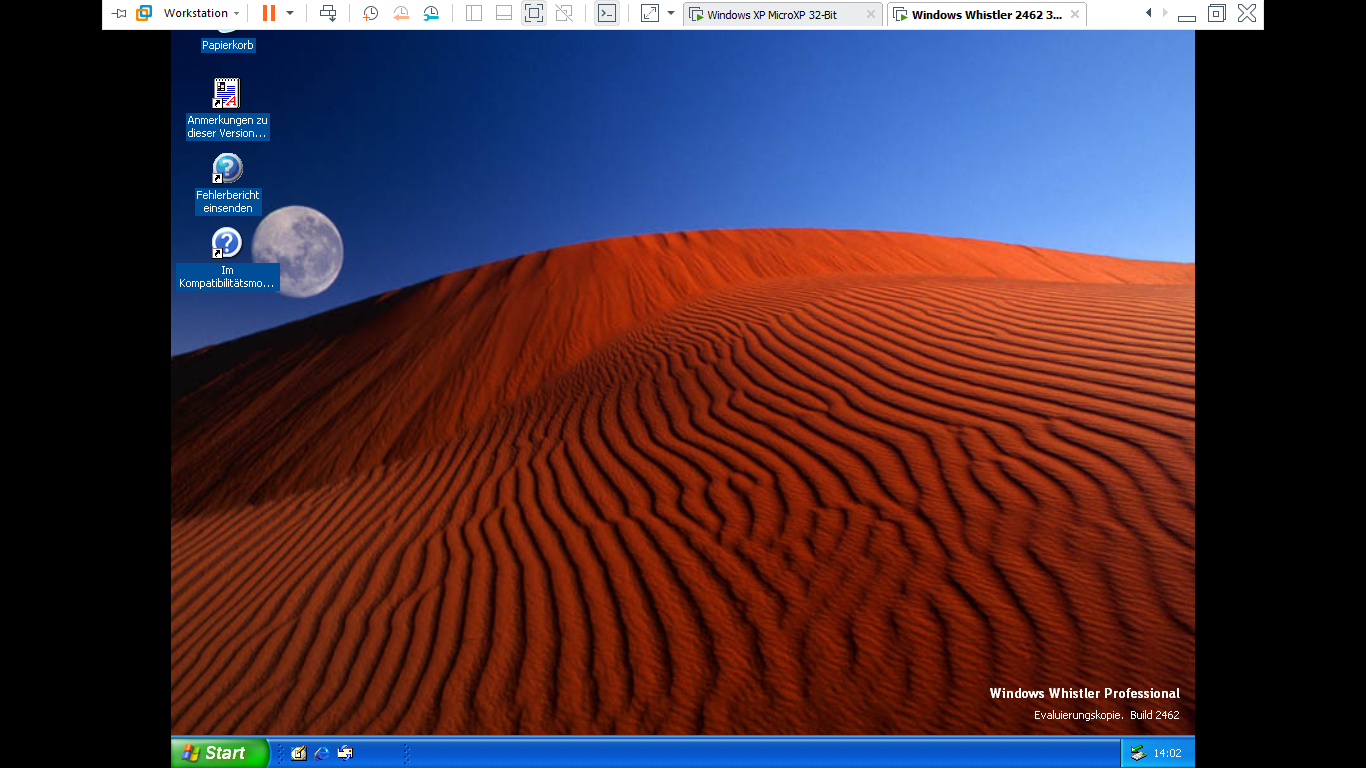This screenshot has height=768, width=1366.
Task: Pause the virtual machine with the orange button
Action: [268, 14]
